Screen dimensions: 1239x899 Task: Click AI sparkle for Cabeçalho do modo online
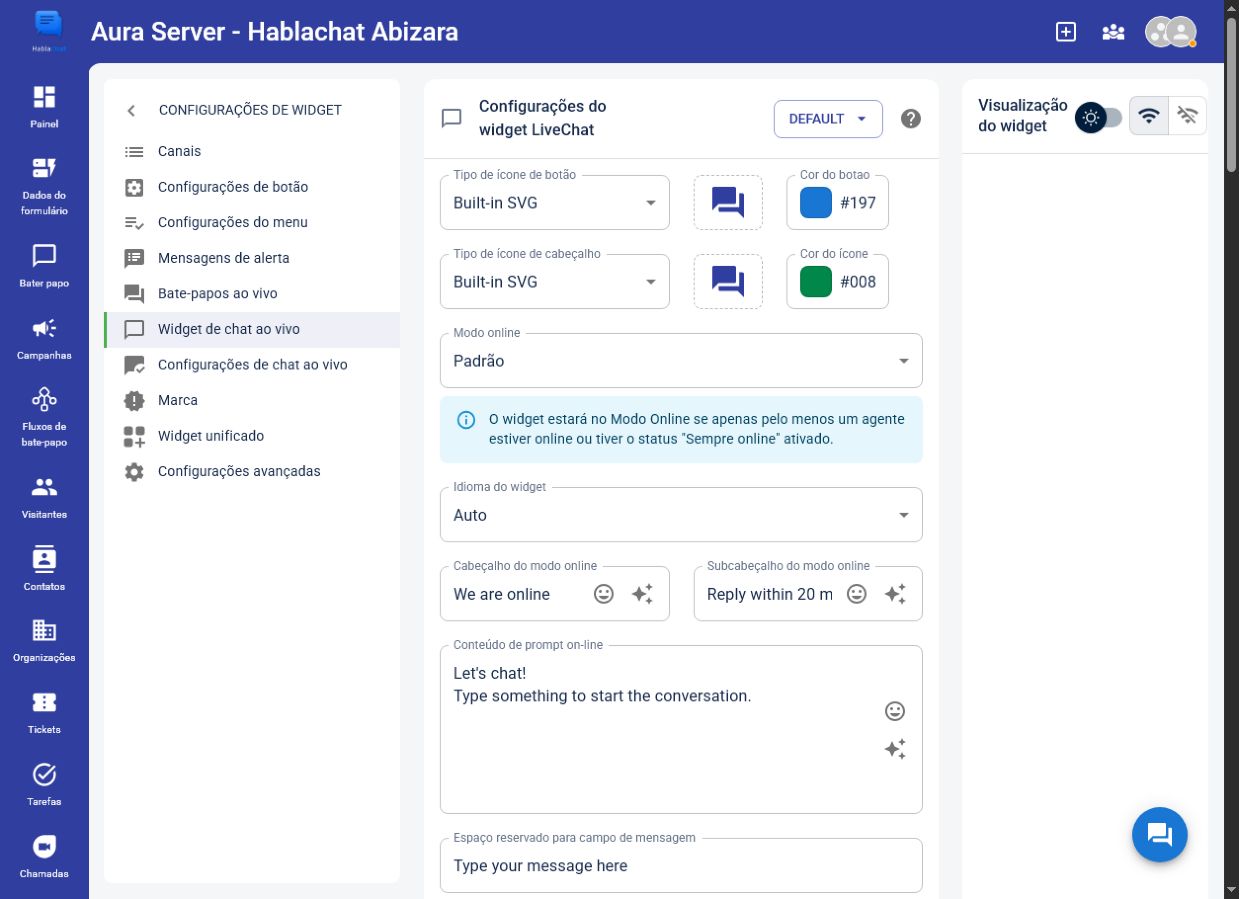642,594
